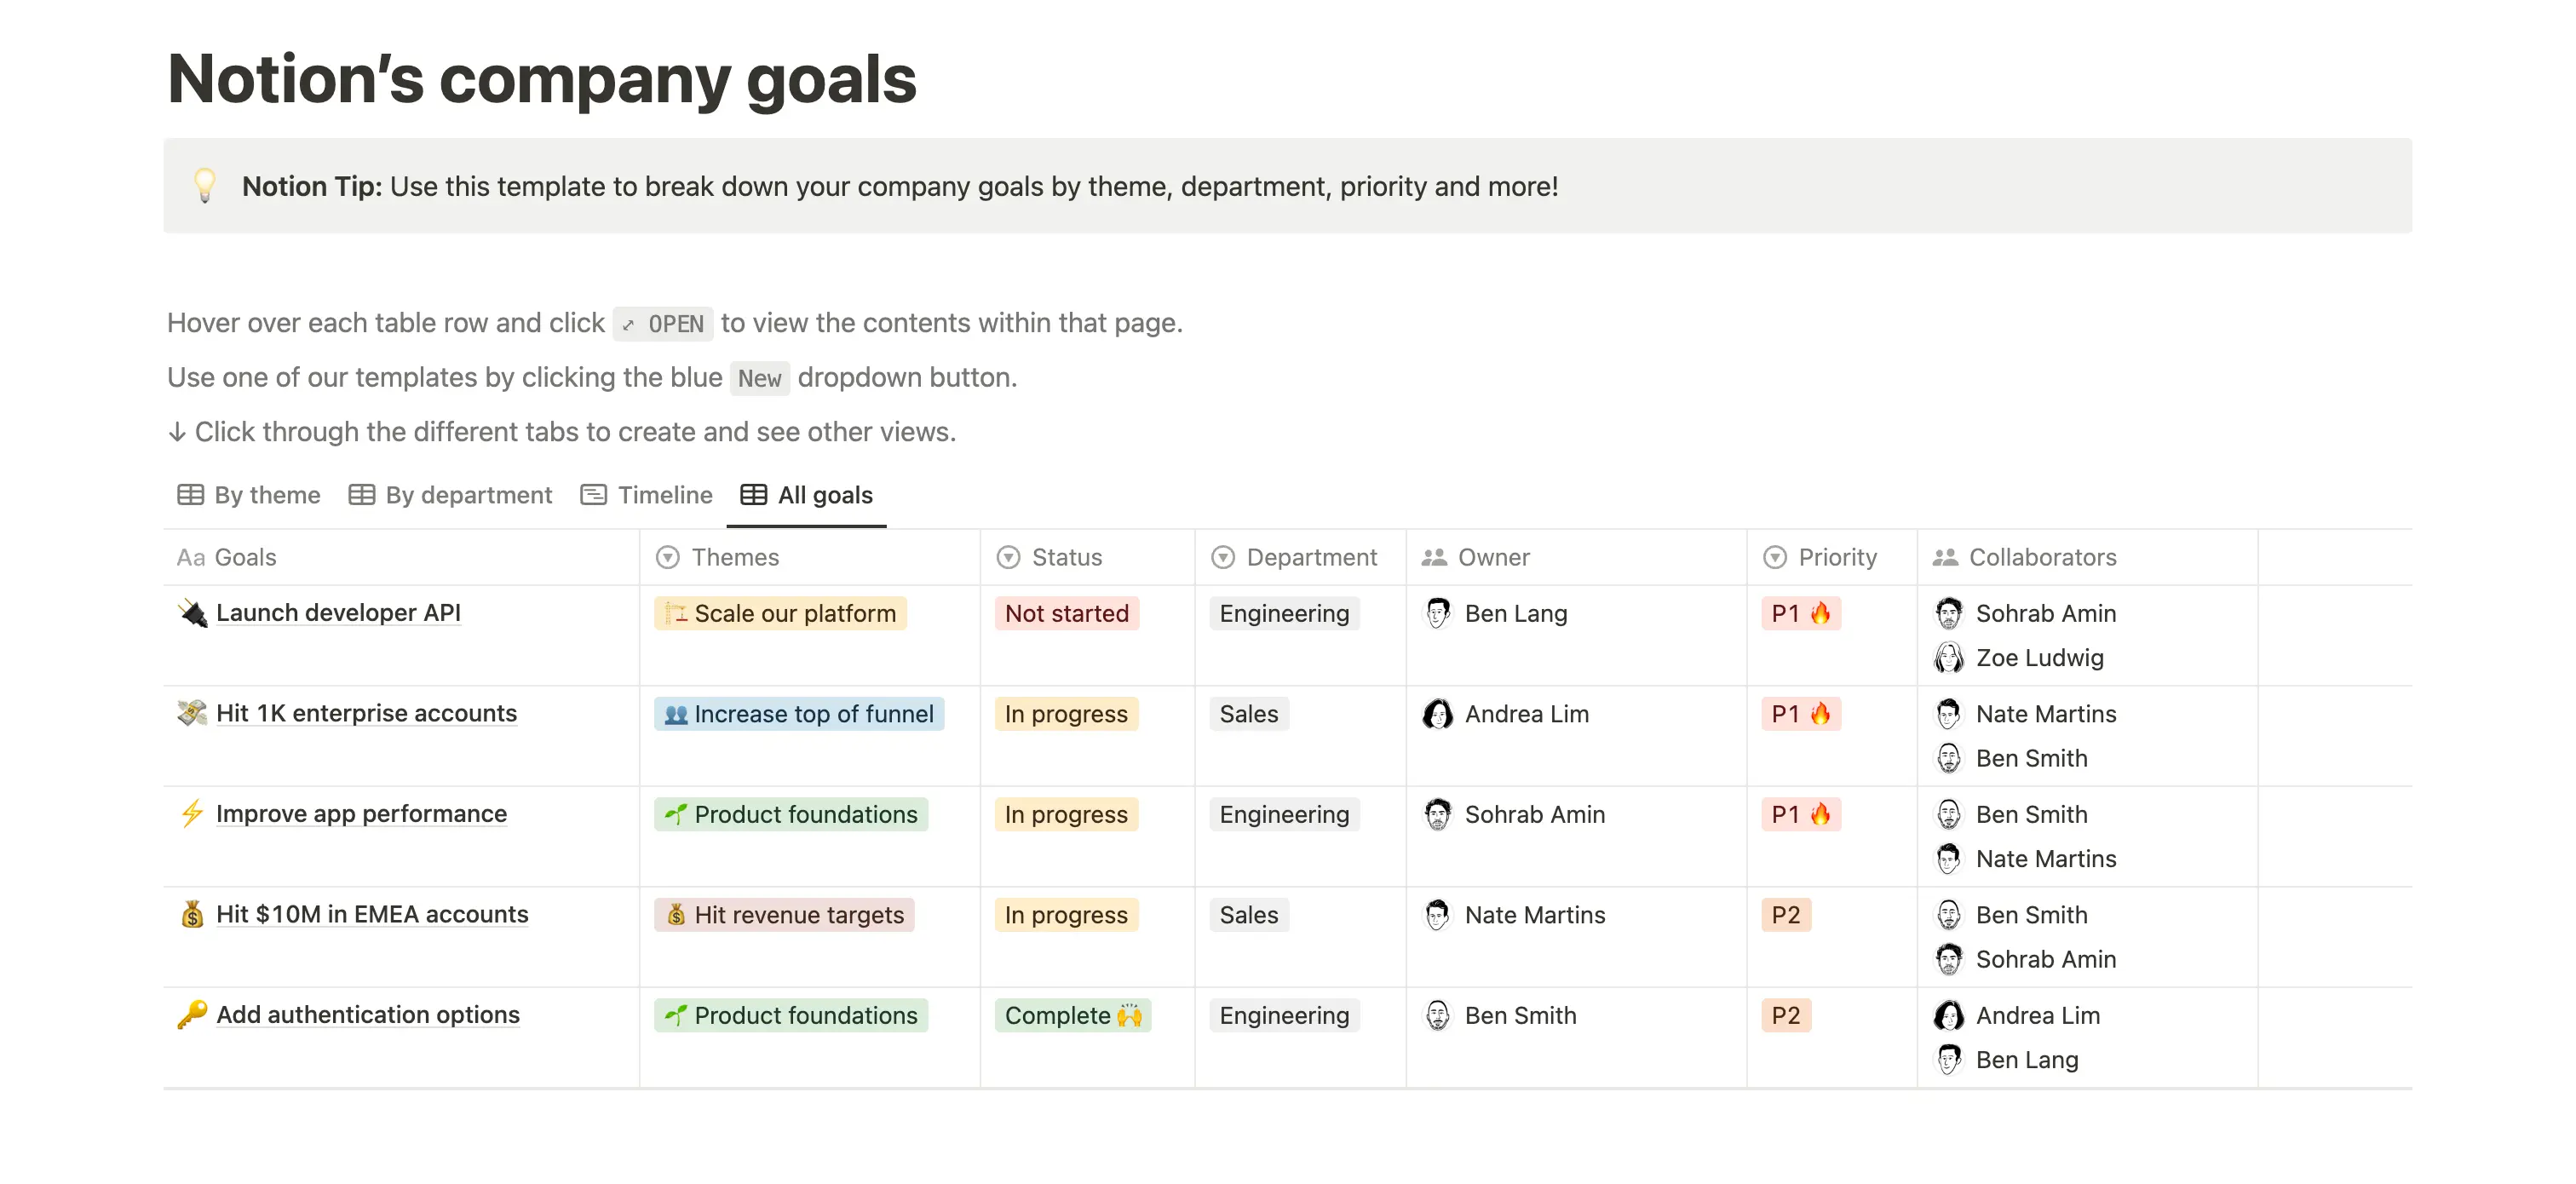Click the money bag icon beside Hit $10M in EMEA accounts

pos(191,914)
